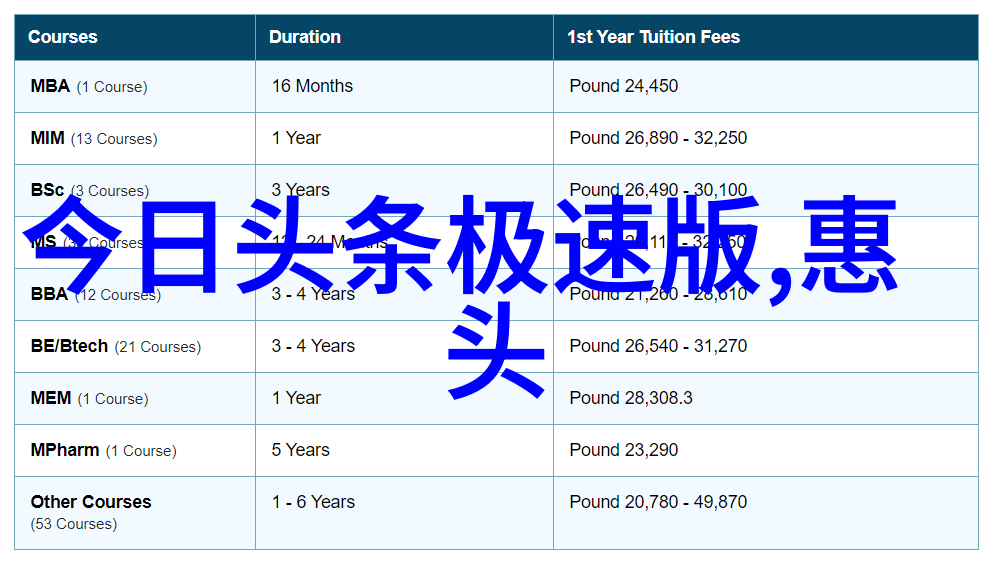
Task: Select the MBA course name
Action: click(x=50, y=86)
